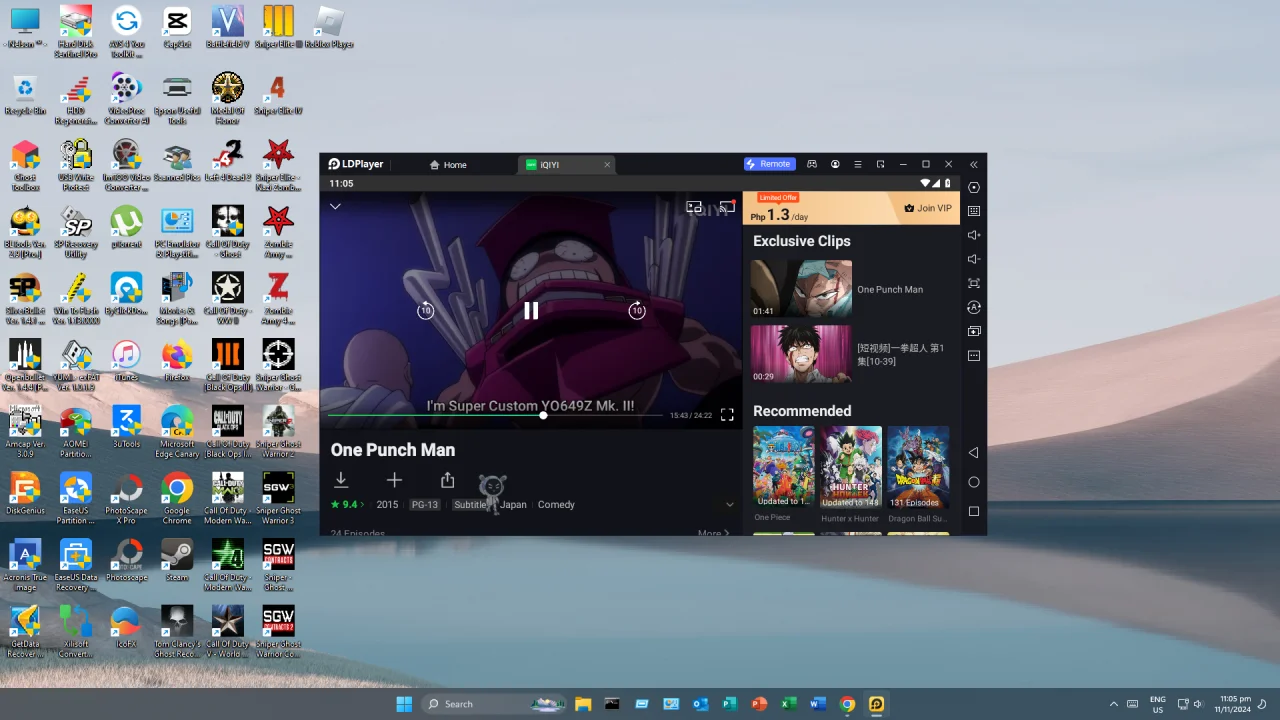Select the Google Chrome desktop shortcut
This screenshot has width=1280, height=720.
(x=177, y=497)
